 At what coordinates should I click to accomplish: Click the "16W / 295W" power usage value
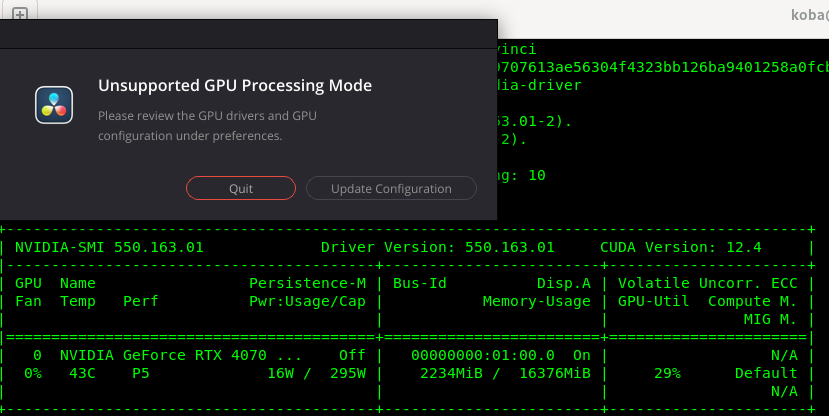[x=316, y=373]
